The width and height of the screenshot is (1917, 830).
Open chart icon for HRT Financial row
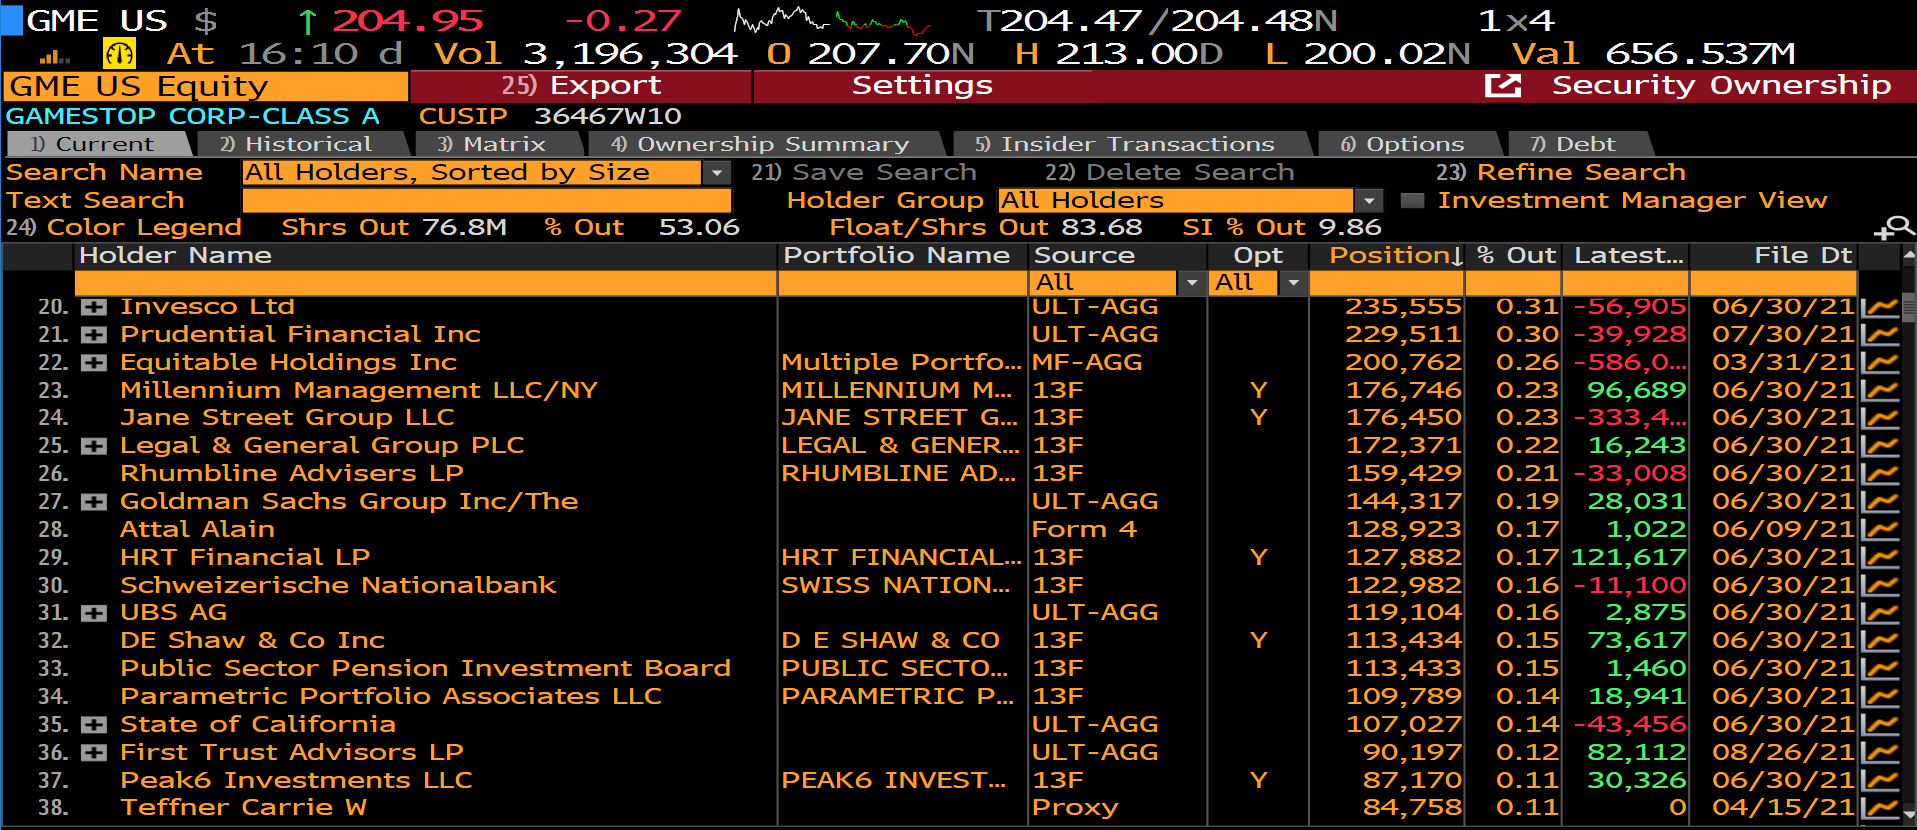click(1880, 558)
